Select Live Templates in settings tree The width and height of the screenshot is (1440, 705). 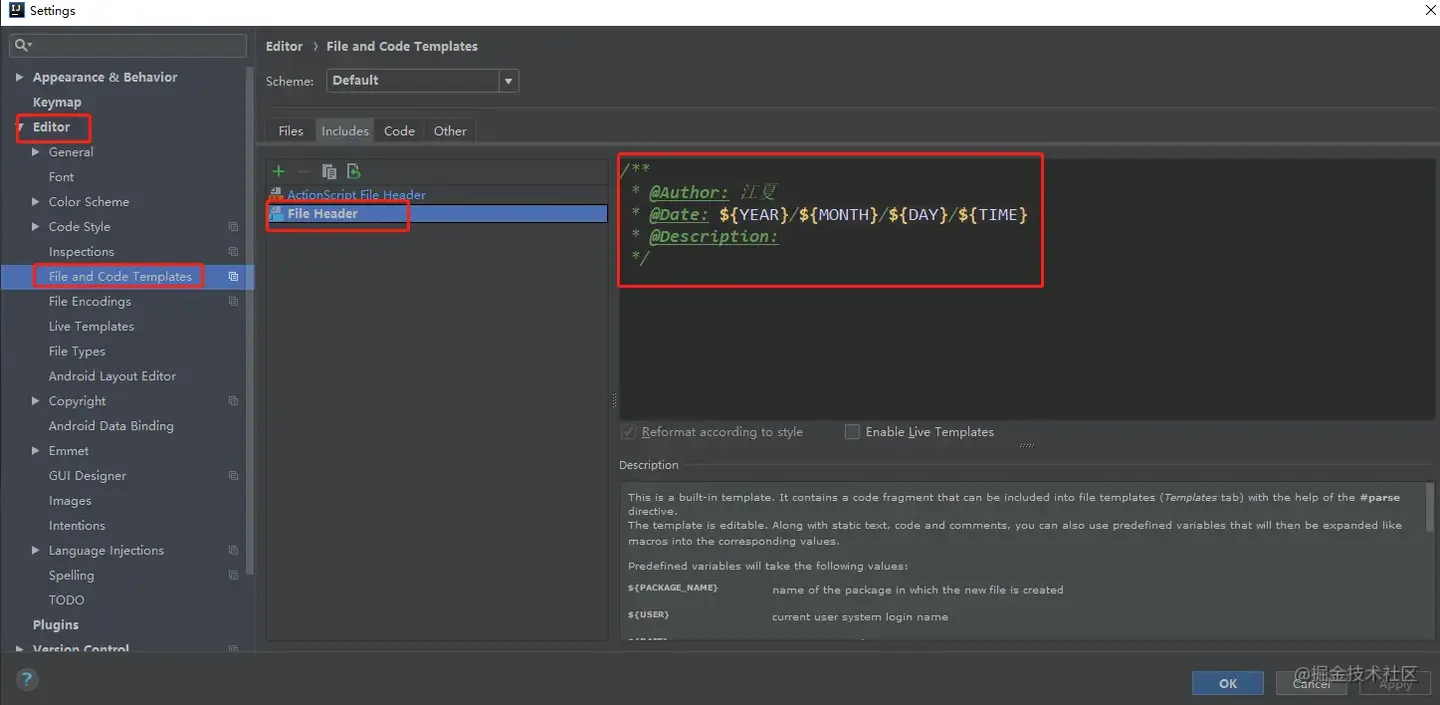click(91, 326)
